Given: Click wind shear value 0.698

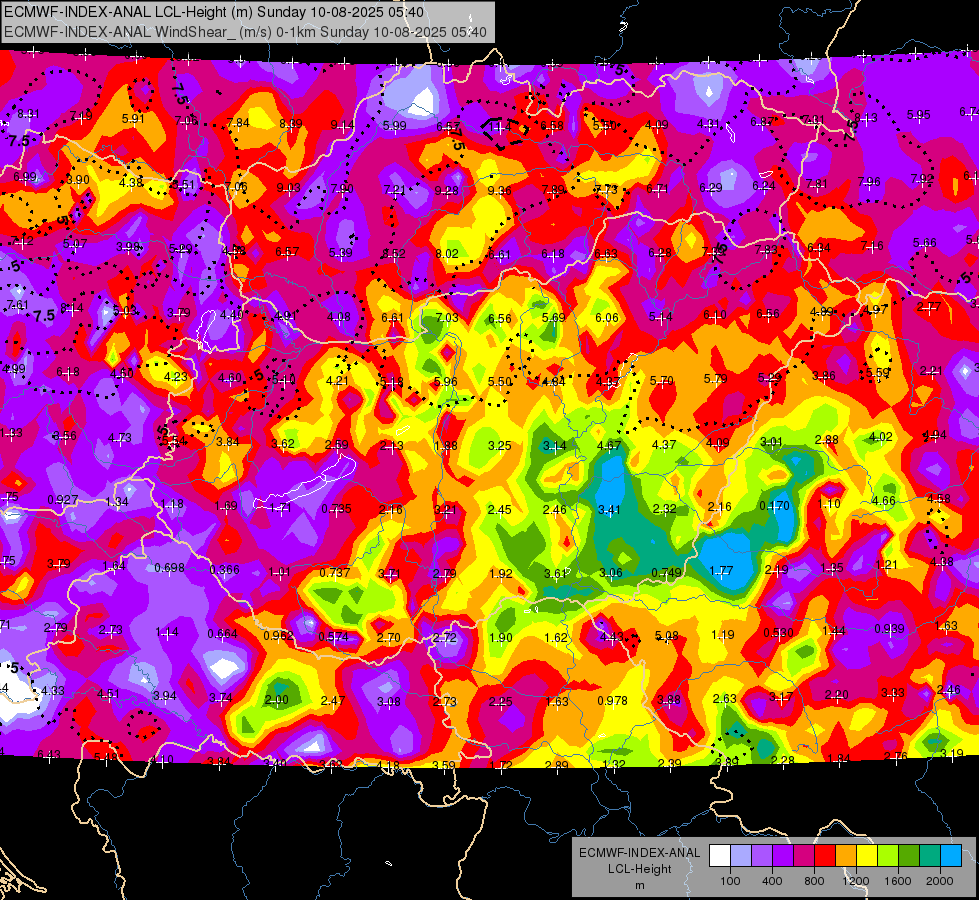Looking at the screenshot, I should click(169, 568).
